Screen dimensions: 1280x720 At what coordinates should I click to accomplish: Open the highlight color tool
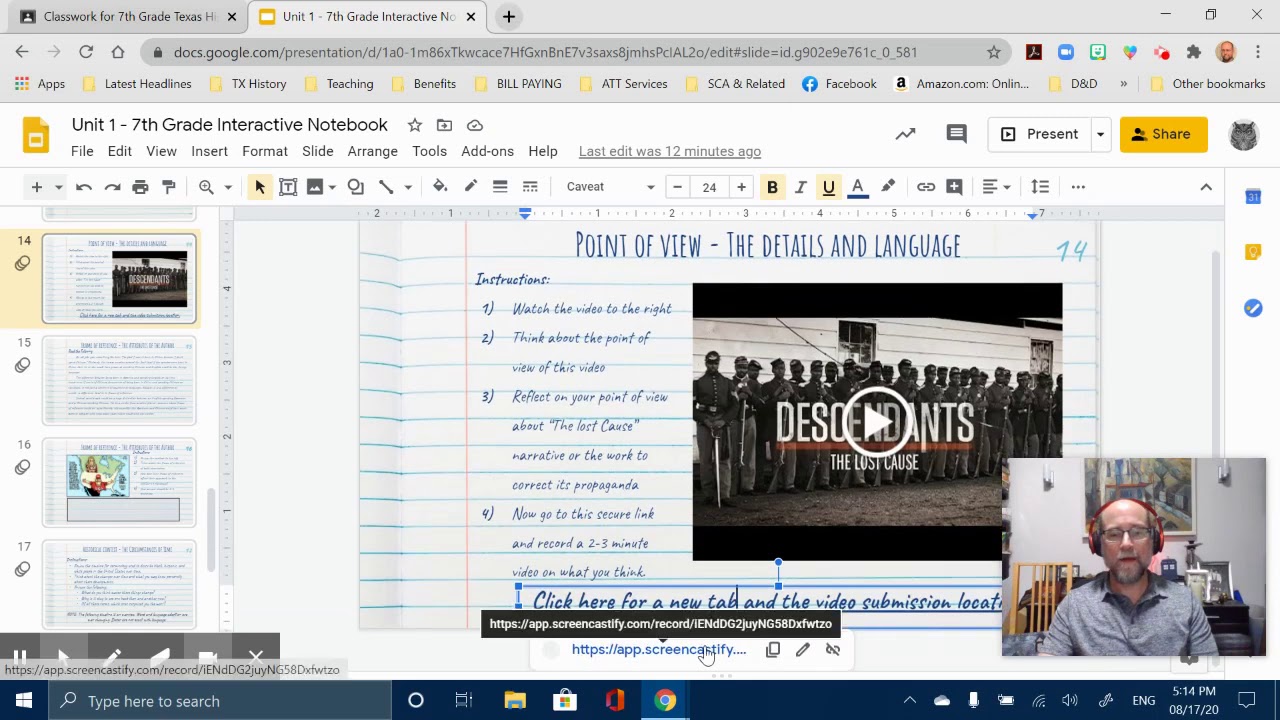[x=888, y=187]
